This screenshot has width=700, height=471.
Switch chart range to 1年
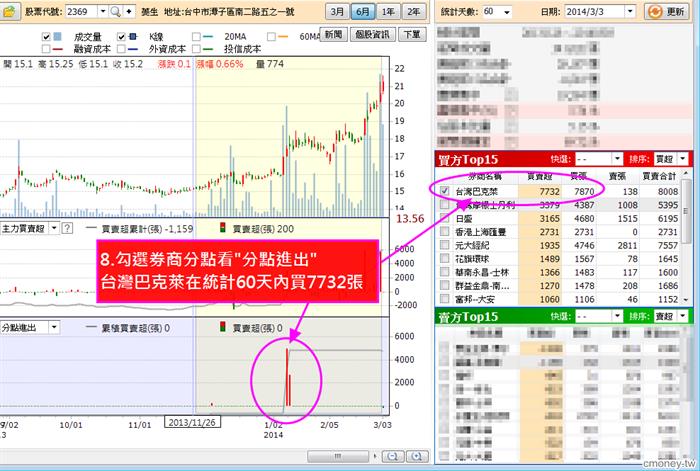pos(388,12)
